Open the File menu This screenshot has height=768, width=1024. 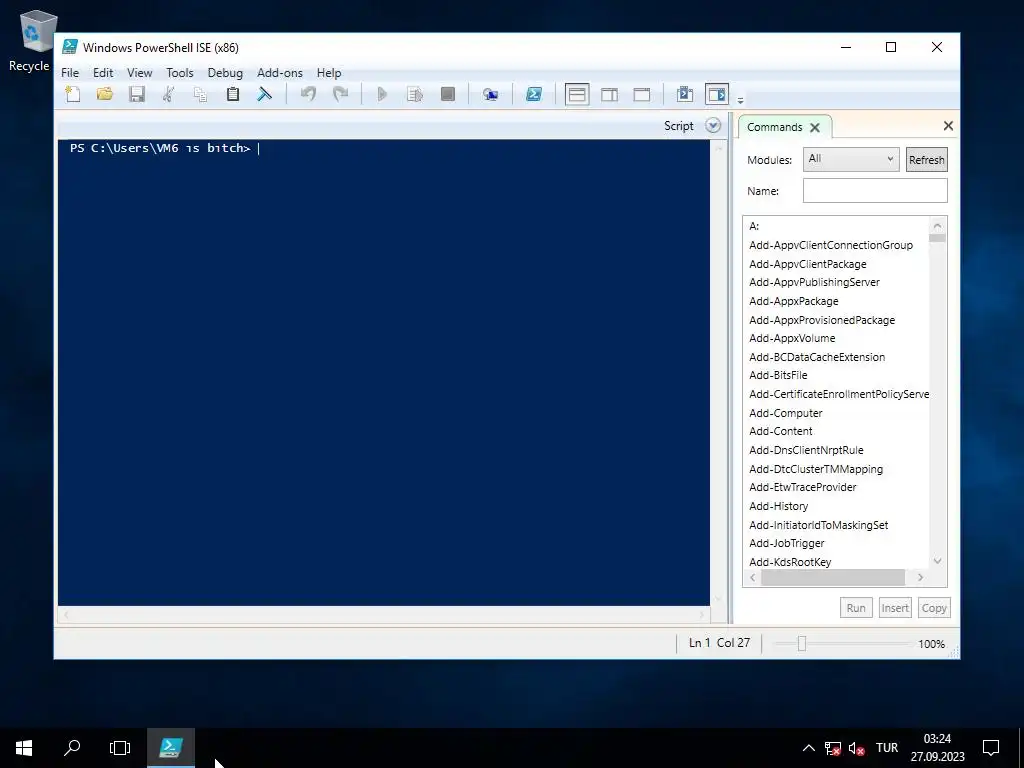(70, 72)
